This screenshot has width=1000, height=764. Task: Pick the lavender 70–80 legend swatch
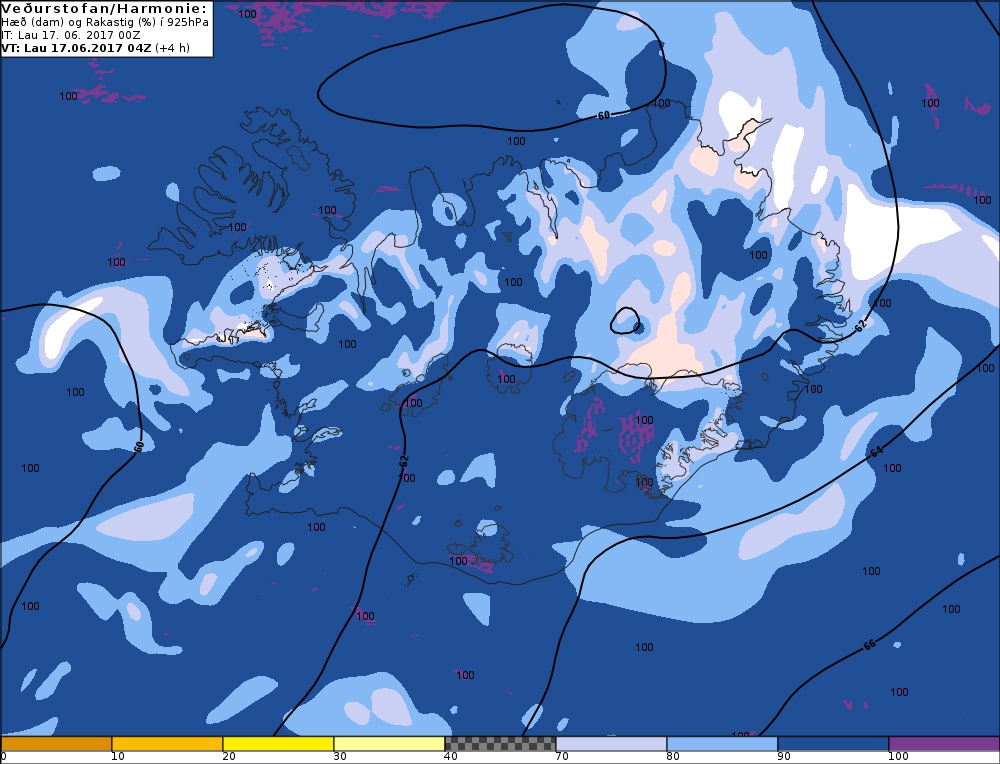click(x=611, y=744)
